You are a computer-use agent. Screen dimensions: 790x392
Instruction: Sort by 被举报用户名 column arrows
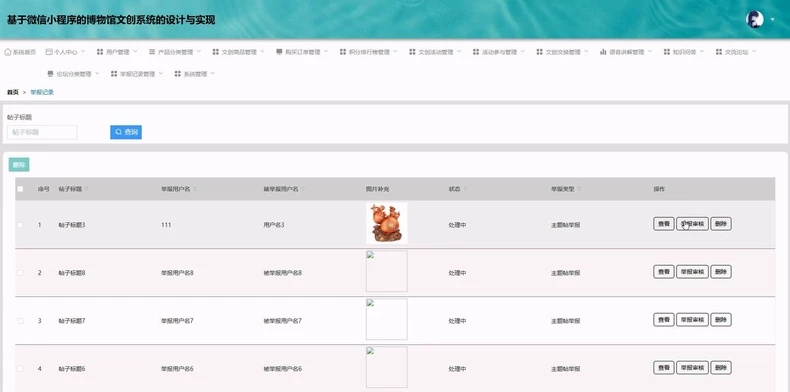[303, 189]
